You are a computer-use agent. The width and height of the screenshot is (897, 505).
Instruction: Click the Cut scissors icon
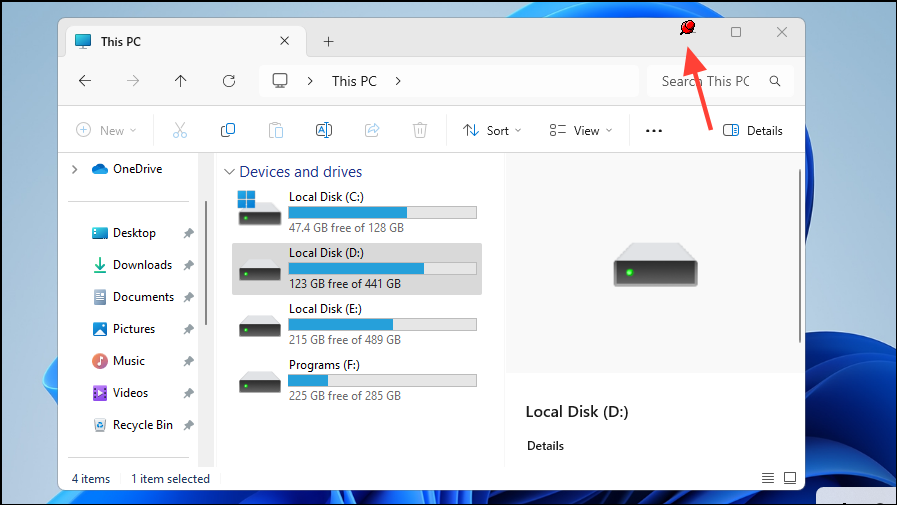click(x=180, y=130)
